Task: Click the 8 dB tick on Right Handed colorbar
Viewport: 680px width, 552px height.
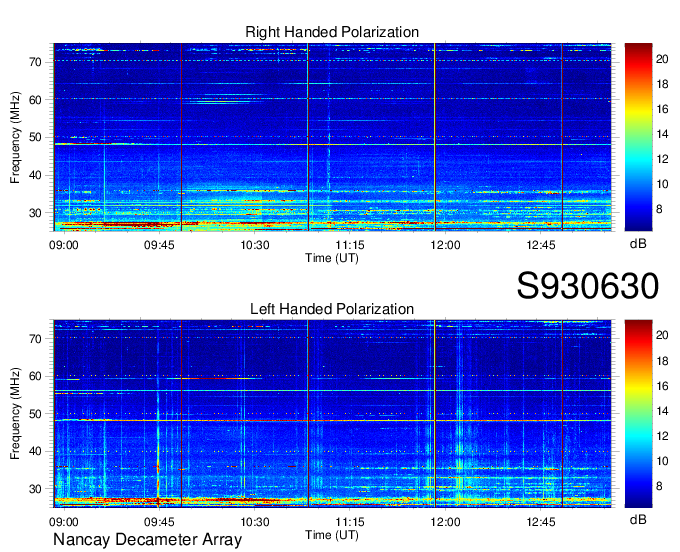Action: tap(659, 209)
